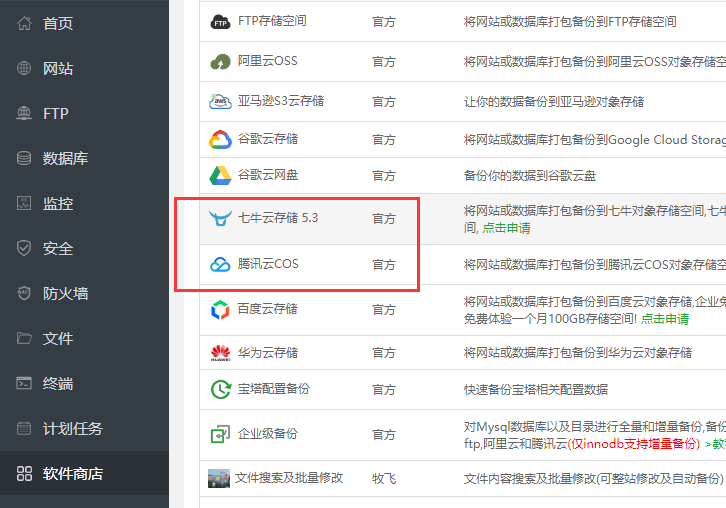The width and height of the screenshot is (726, 508).
Task: Select 防火墙 in the left menu
Action: click(65, 293)
